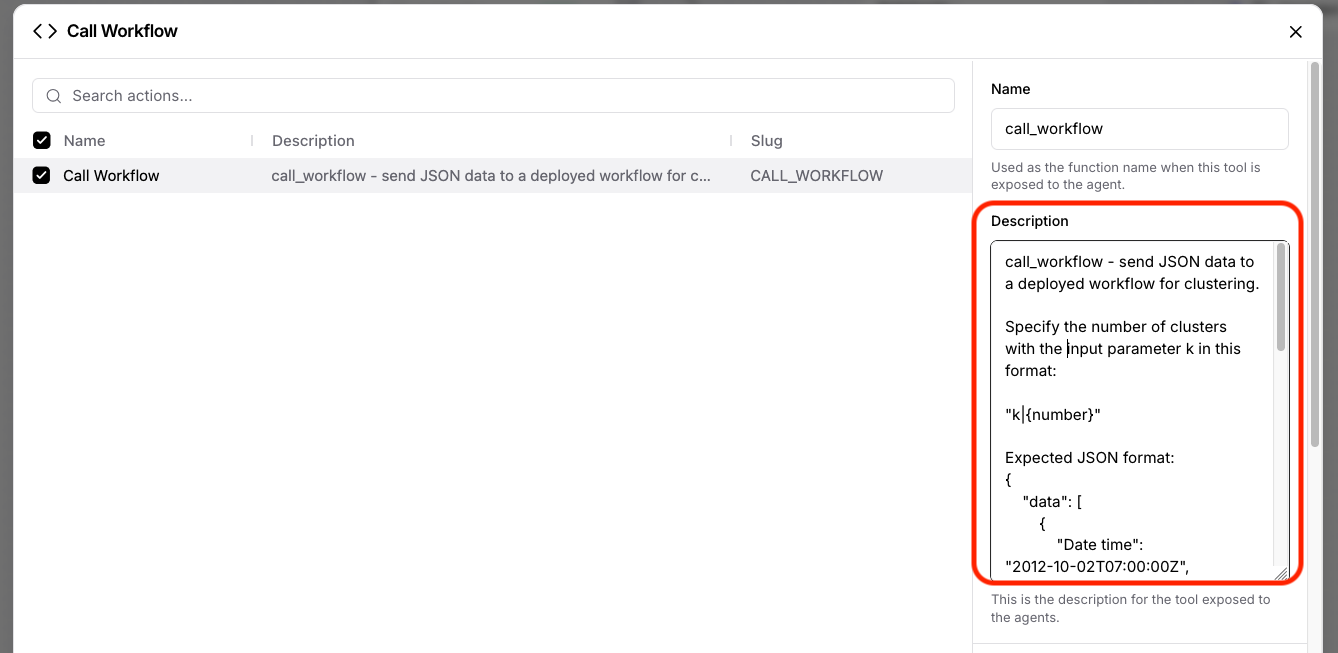Click the Description column header
1338x653 pixels.
[313, 141]
